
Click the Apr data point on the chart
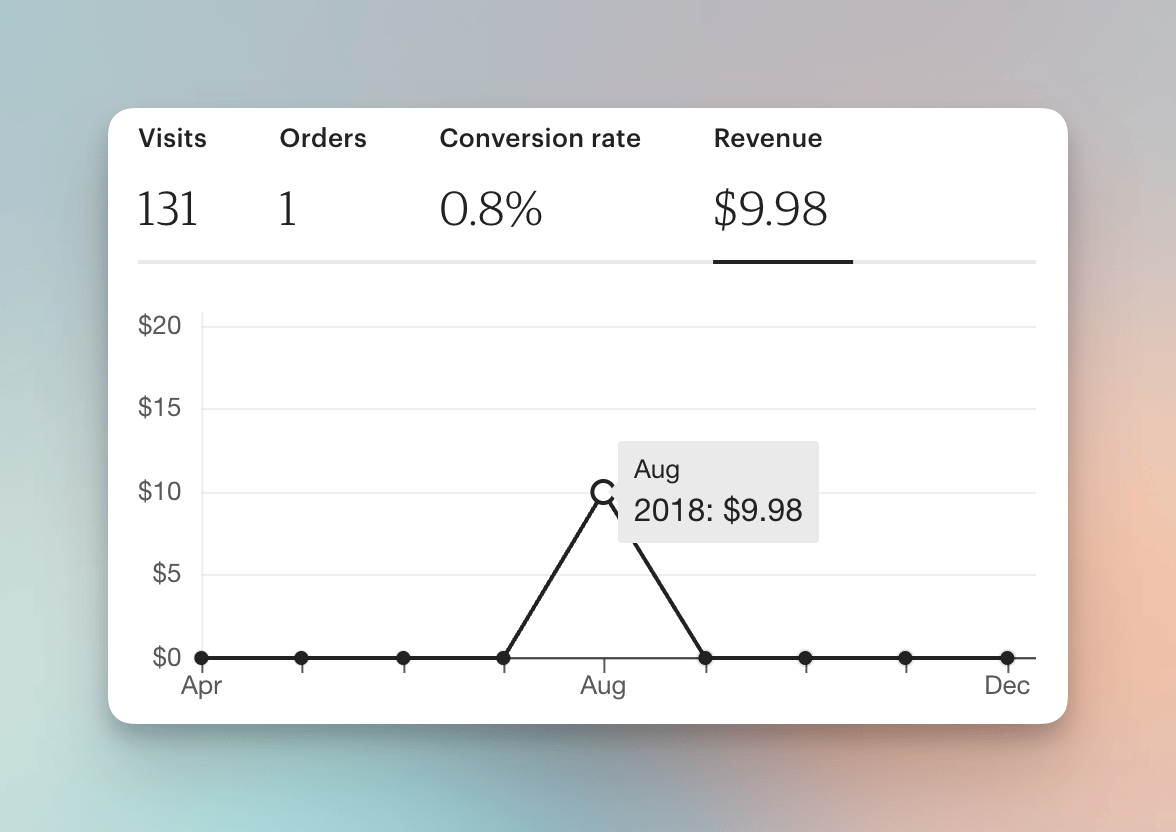point(201,658)
